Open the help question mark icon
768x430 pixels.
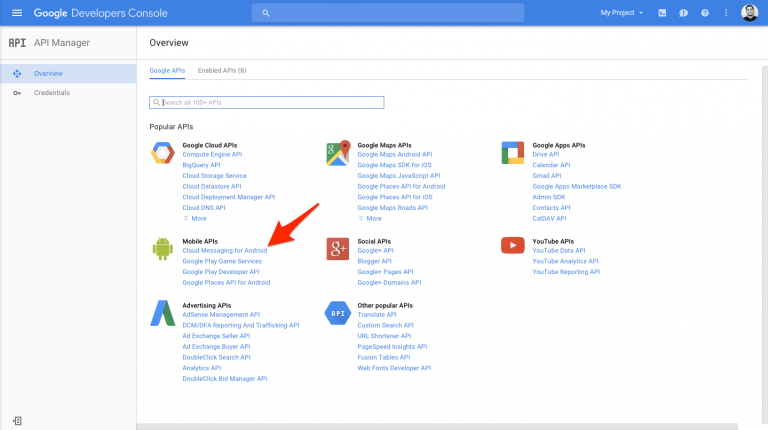pyautogui.click(x=705, y=13)
